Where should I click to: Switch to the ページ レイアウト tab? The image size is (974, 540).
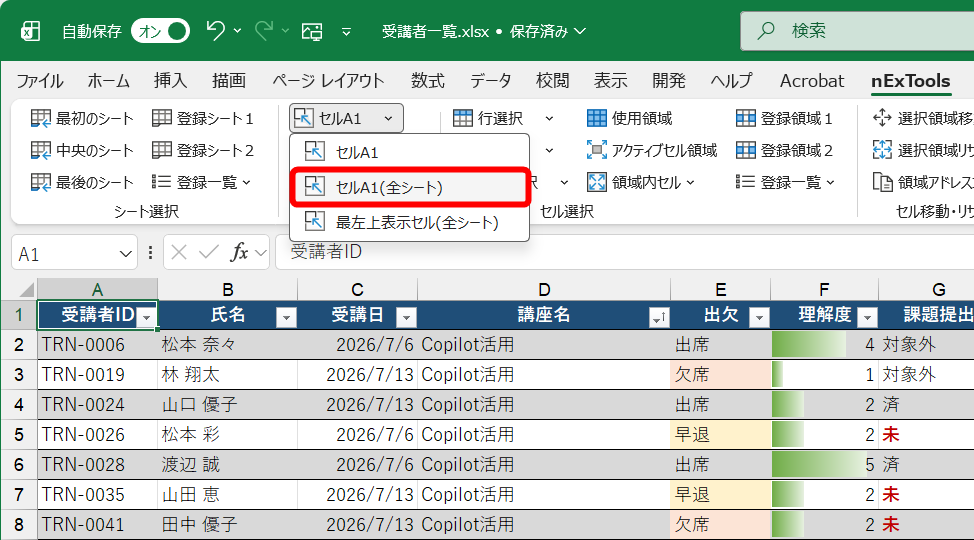328,81
